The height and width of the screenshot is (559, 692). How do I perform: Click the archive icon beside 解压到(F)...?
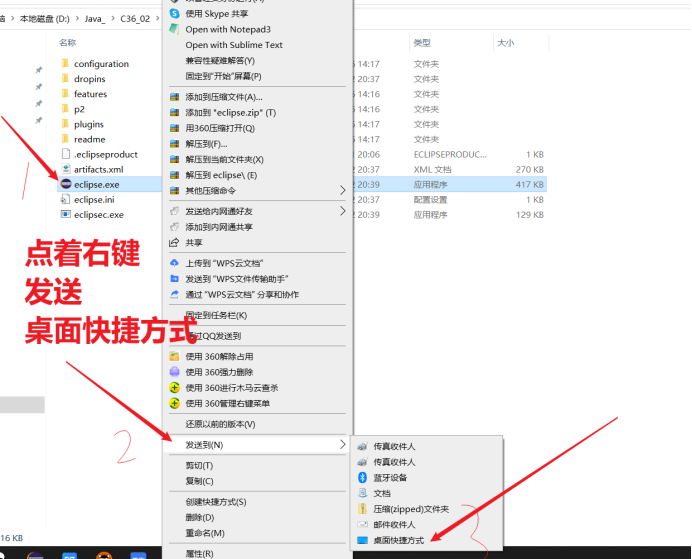pyautogui.click(x=175, y=144)
